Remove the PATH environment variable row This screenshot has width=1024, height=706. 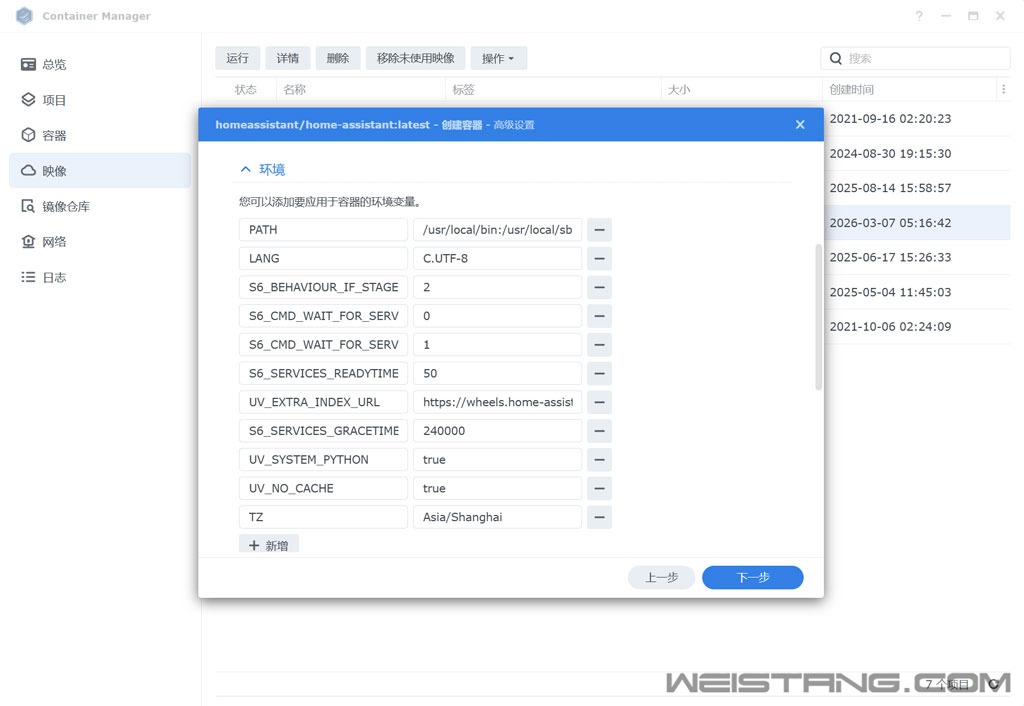click(x=599, y=230)
